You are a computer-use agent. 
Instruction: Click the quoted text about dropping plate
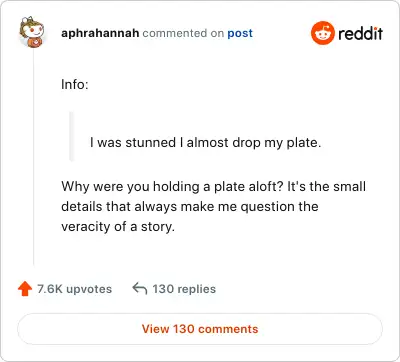pyautogui.click(x=205, y=143)
